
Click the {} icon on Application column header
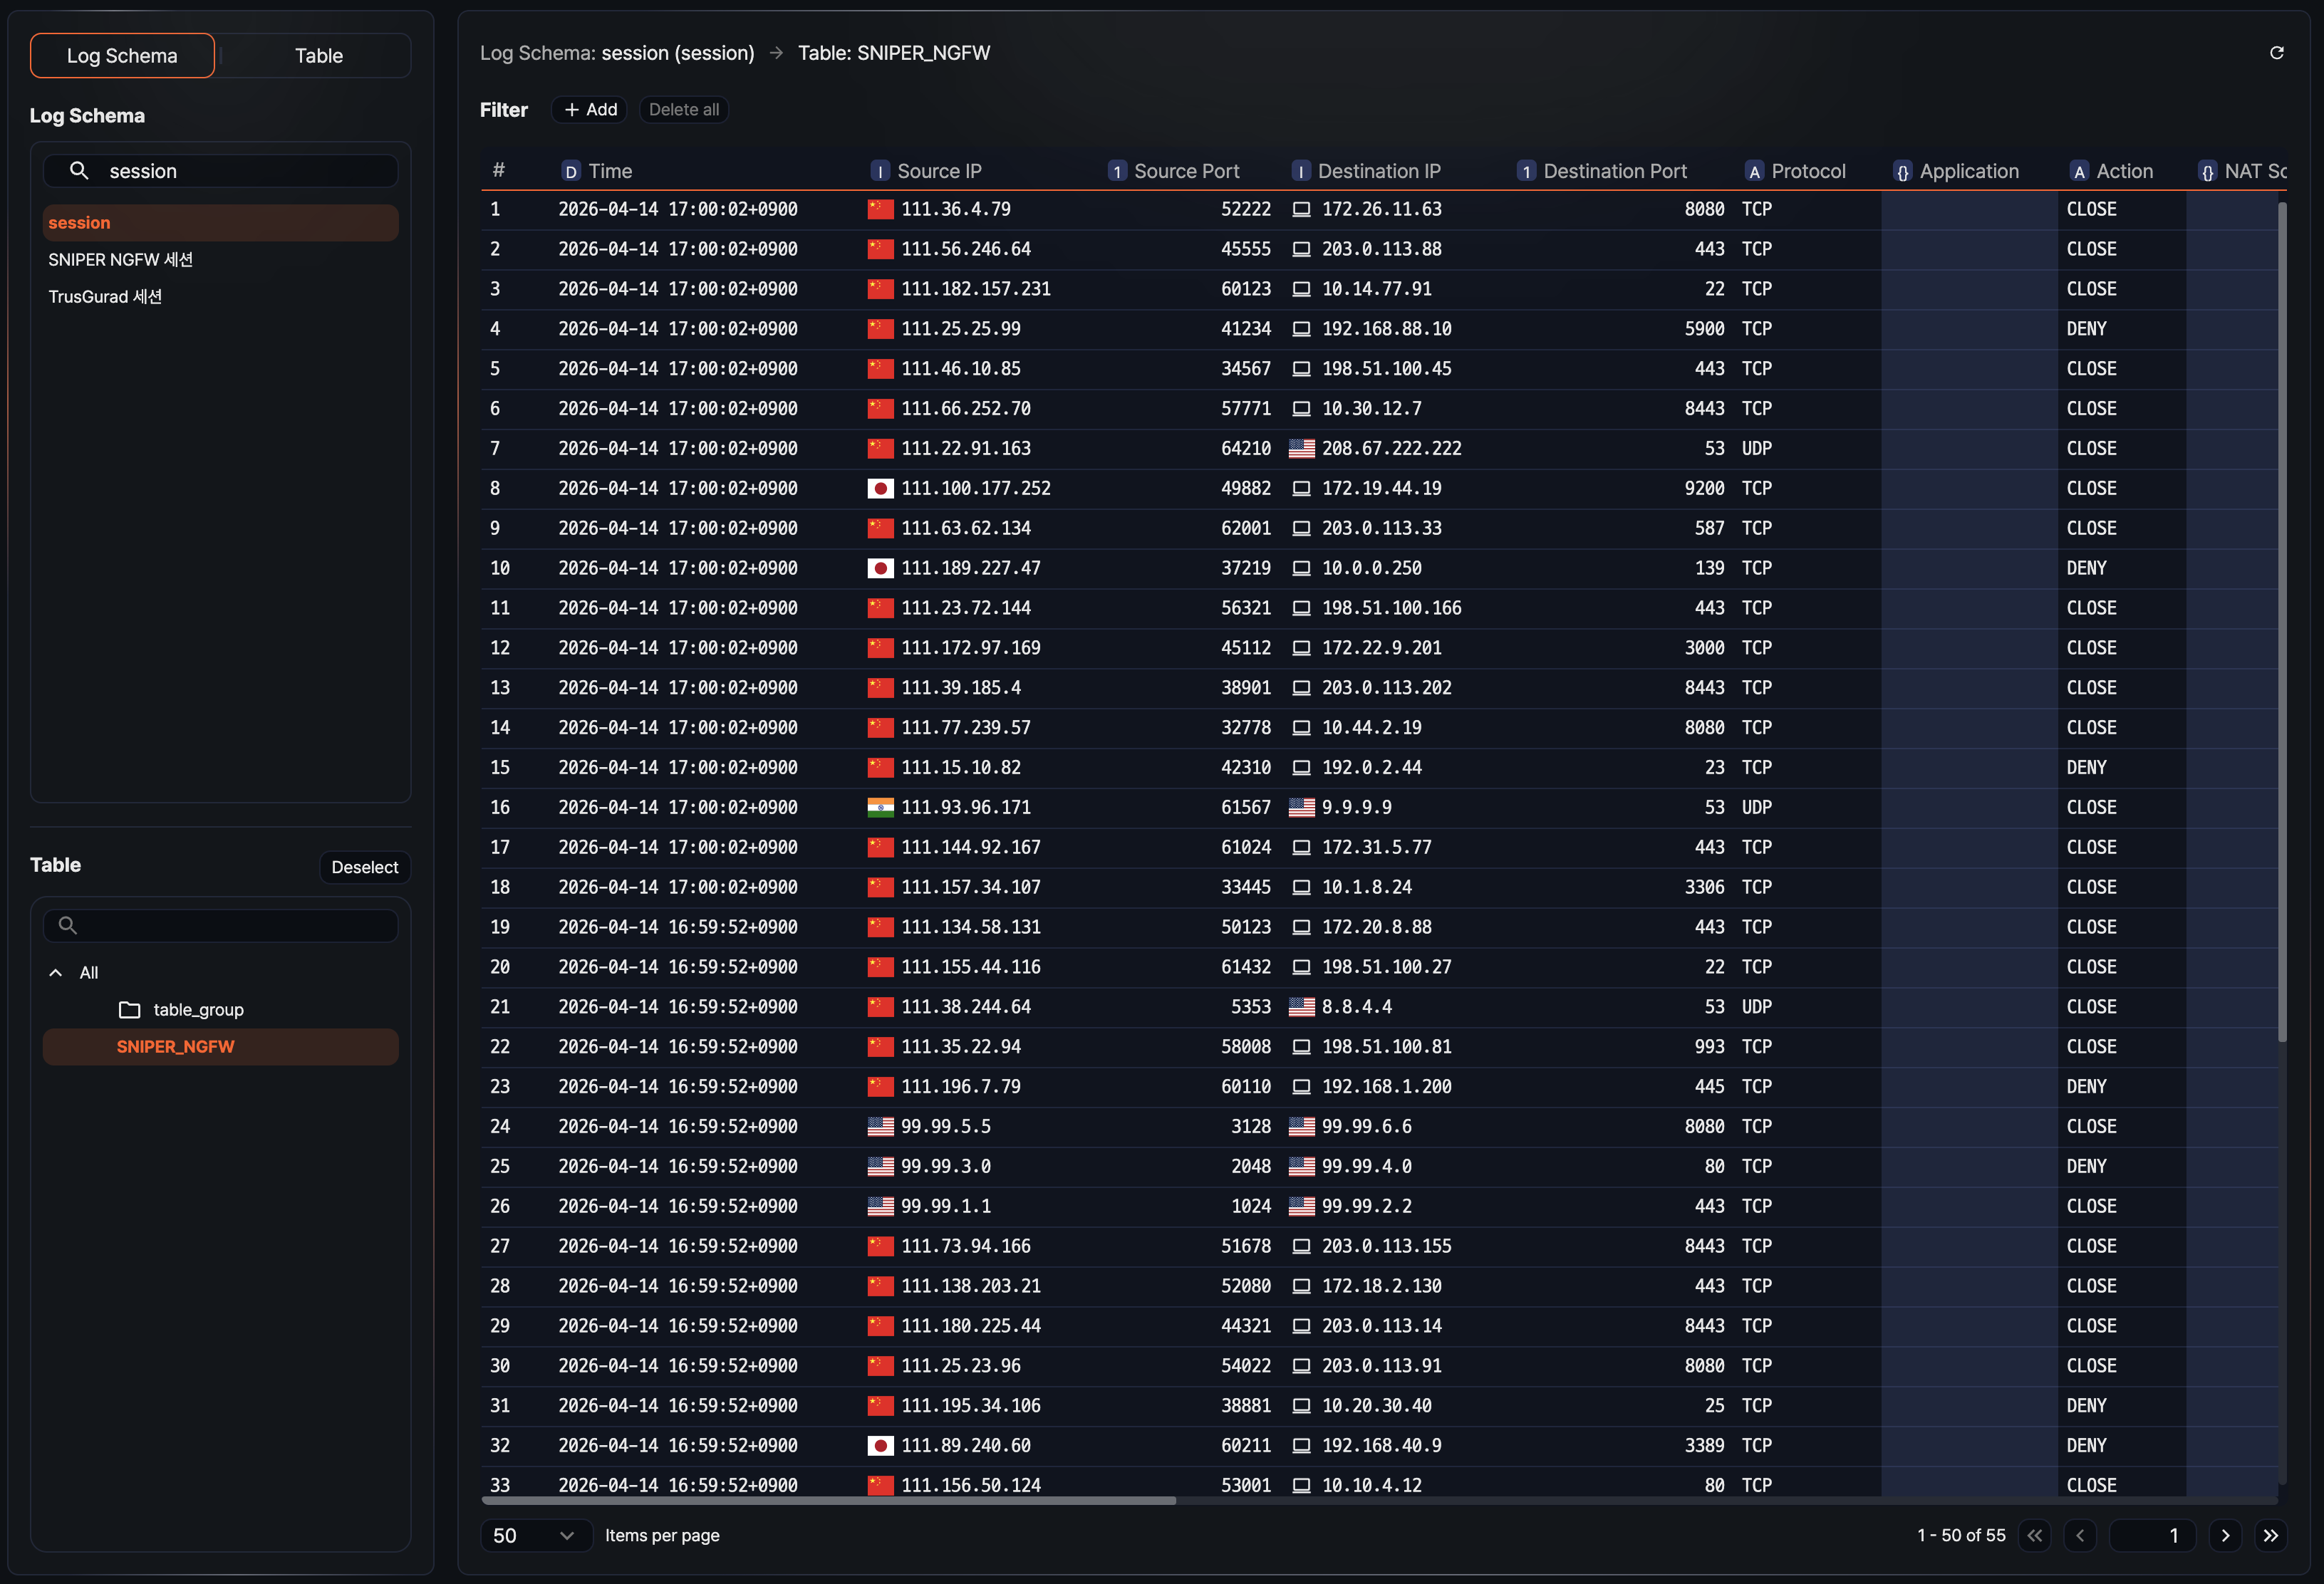point(1903,171)
